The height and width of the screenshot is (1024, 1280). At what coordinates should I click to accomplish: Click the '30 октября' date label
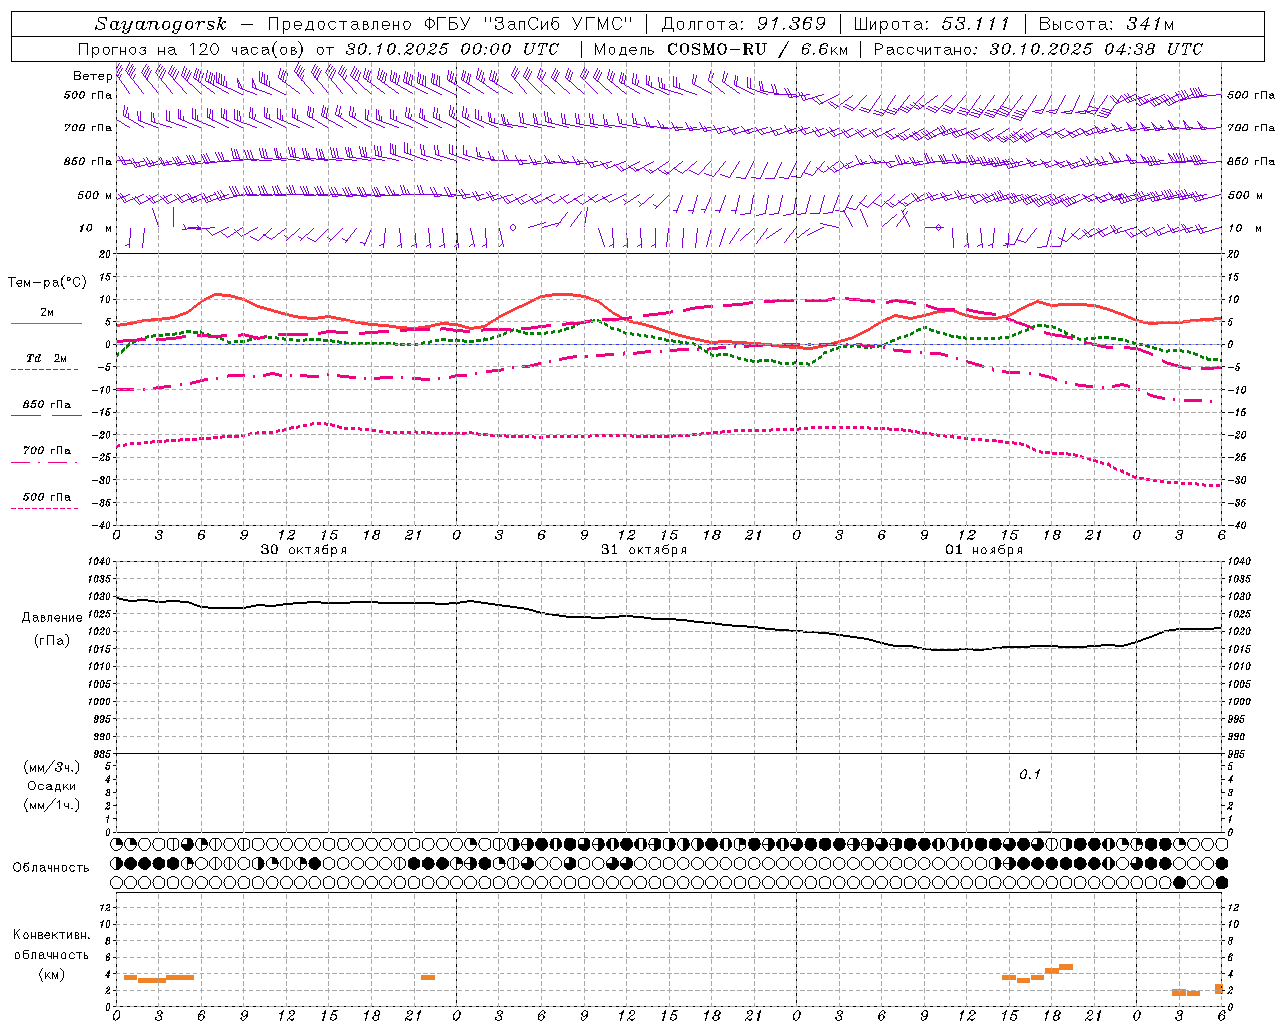304,550
